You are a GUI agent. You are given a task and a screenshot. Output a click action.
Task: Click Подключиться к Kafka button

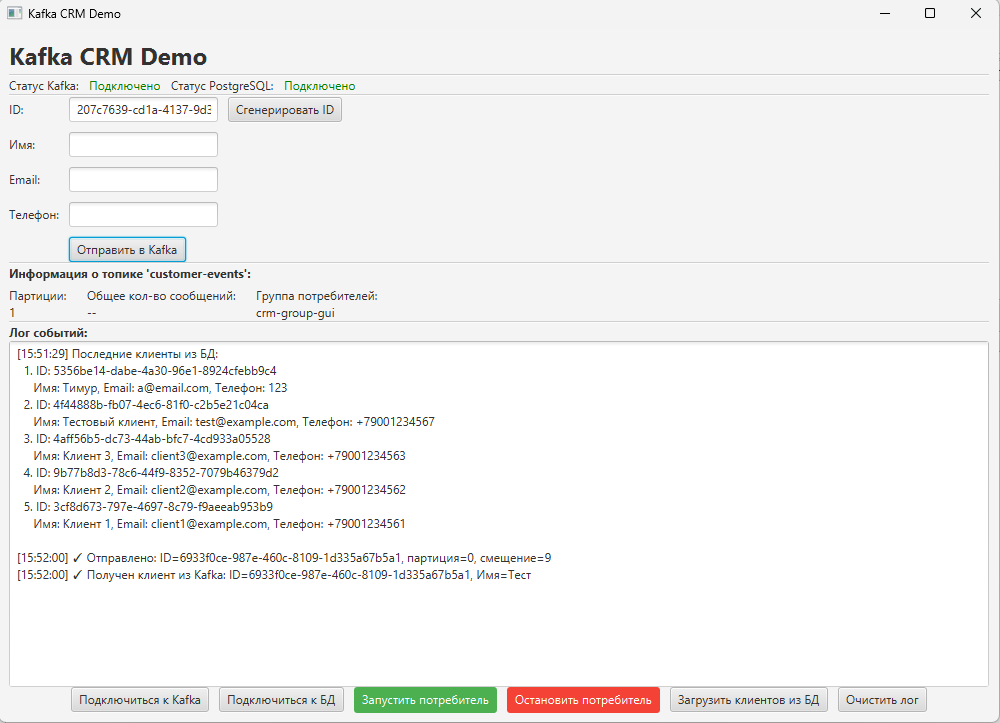pyautogui.click(x=140, y=700)
